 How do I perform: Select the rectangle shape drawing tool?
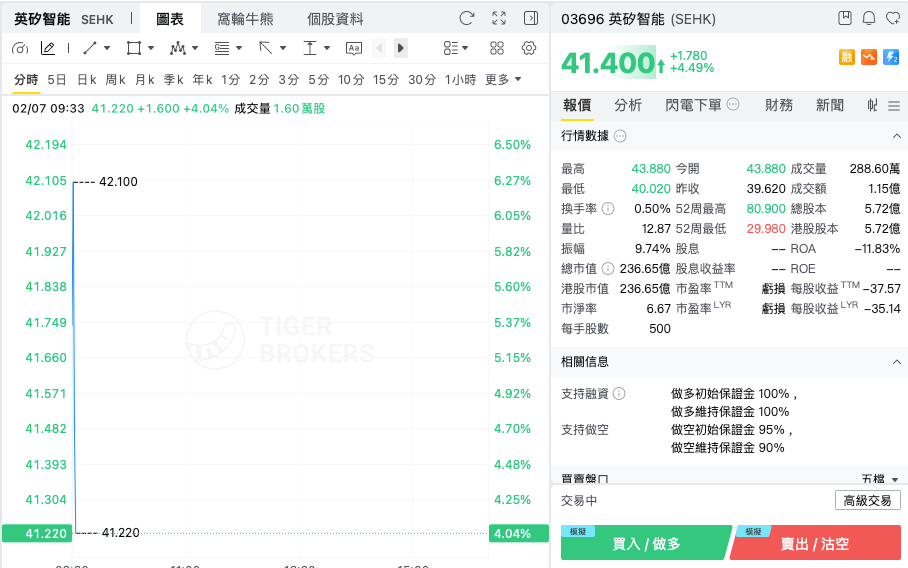pos(134,48)
